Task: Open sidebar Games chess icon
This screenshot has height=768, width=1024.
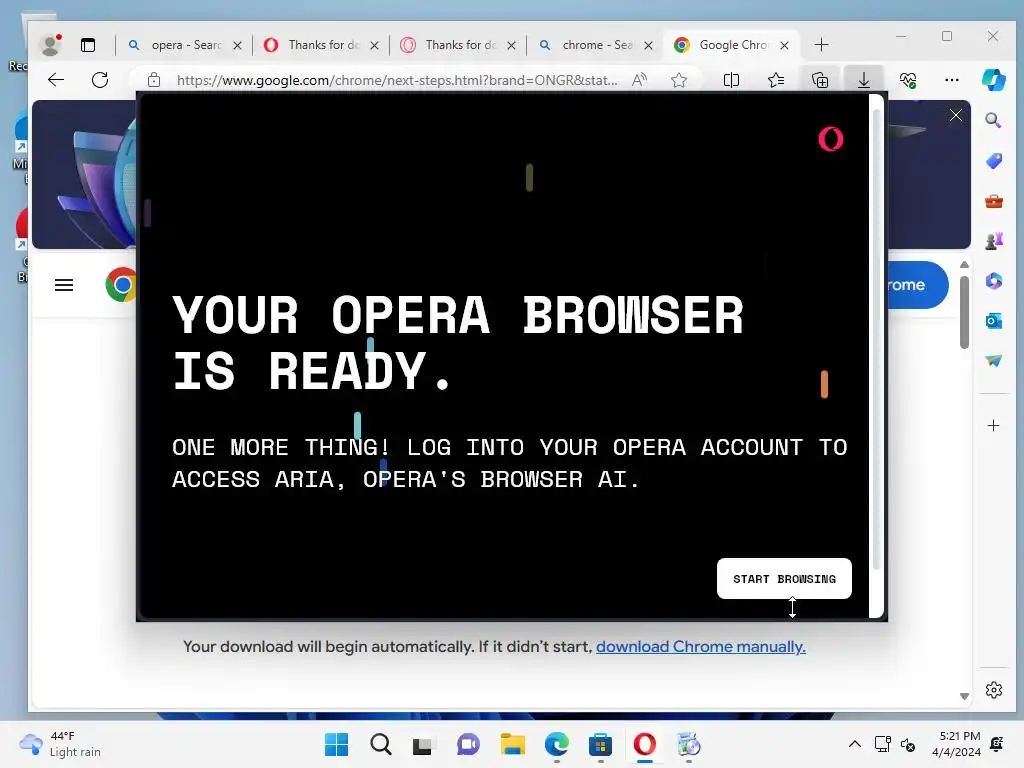Action: (993, 241)
